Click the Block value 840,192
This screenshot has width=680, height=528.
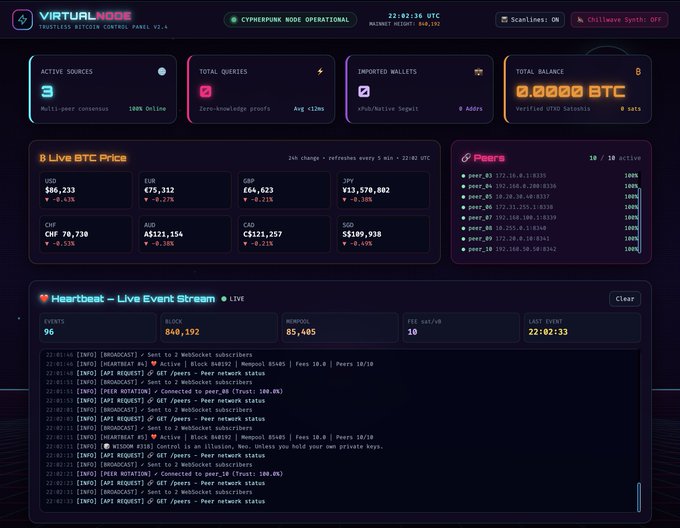tap(182, 332)
